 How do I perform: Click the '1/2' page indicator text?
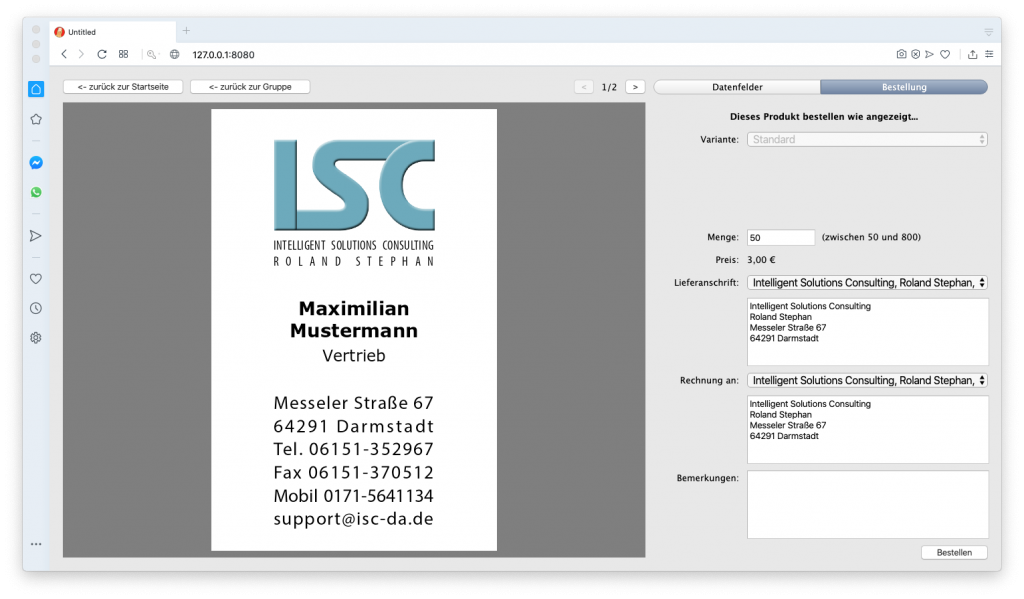609,88
